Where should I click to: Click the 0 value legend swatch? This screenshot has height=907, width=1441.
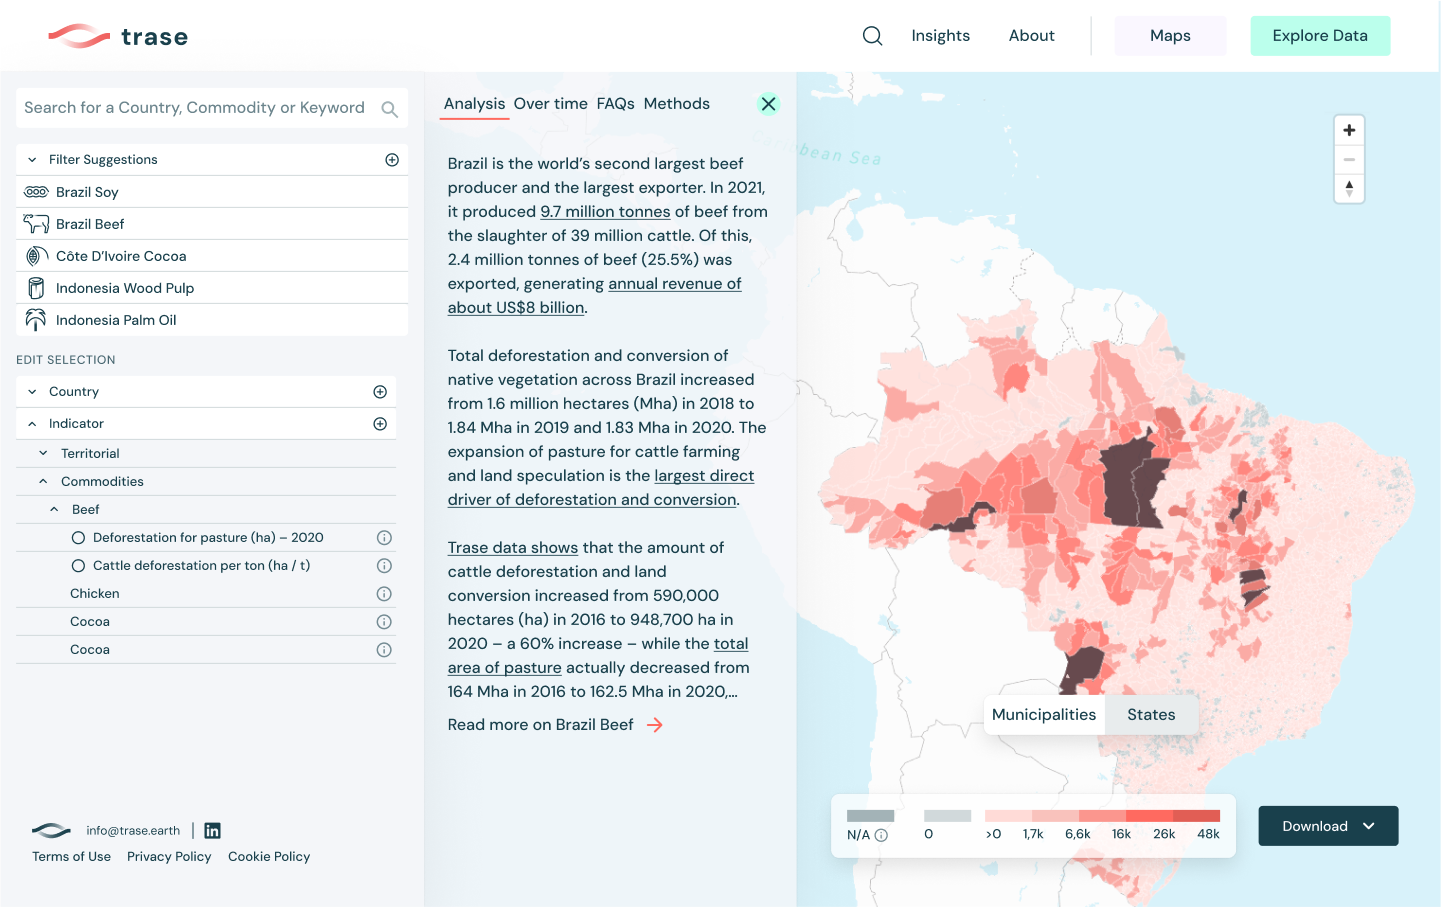pyautogui.click(x=947, y=816)
